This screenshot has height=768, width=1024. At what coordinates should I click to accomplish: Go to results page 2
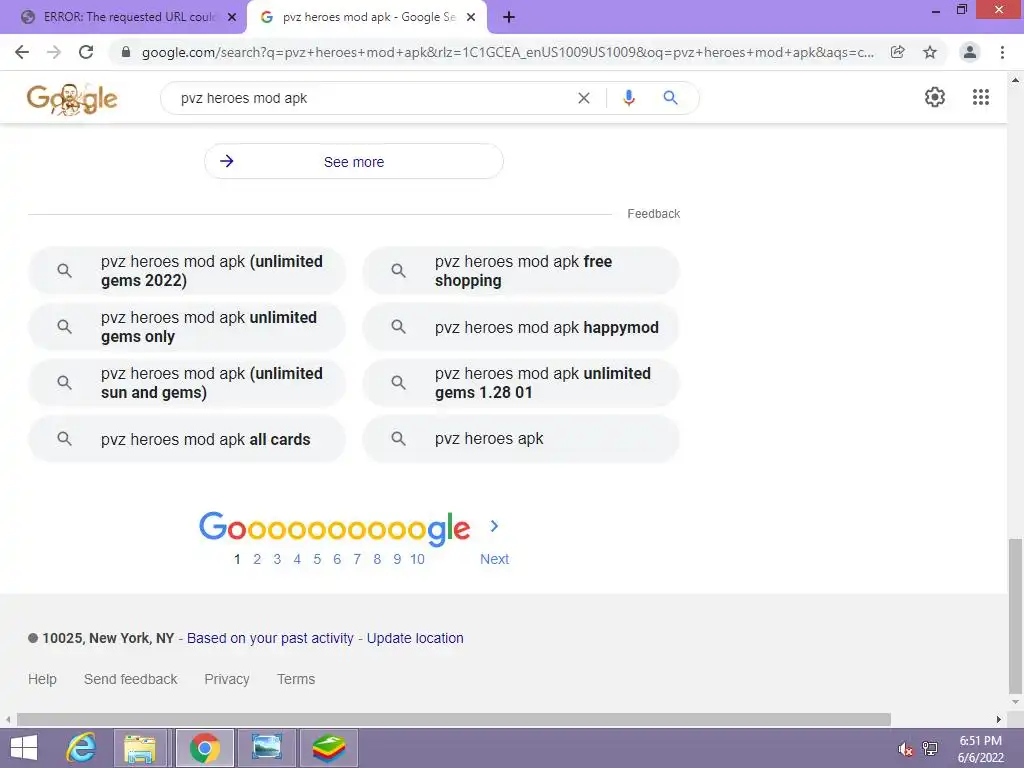(257, 559)
